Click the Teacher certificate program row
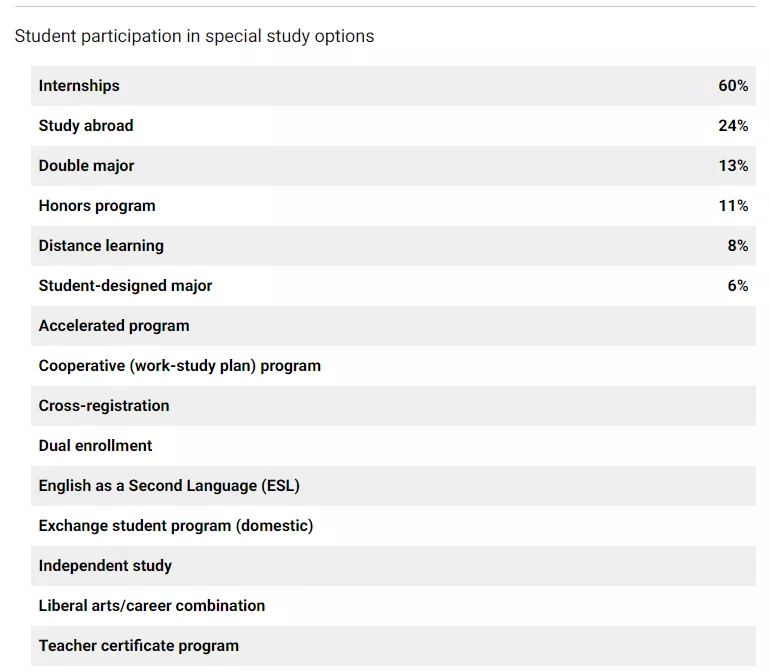The height and width of the screenshot is (672, 770). [x=139, y=646]
